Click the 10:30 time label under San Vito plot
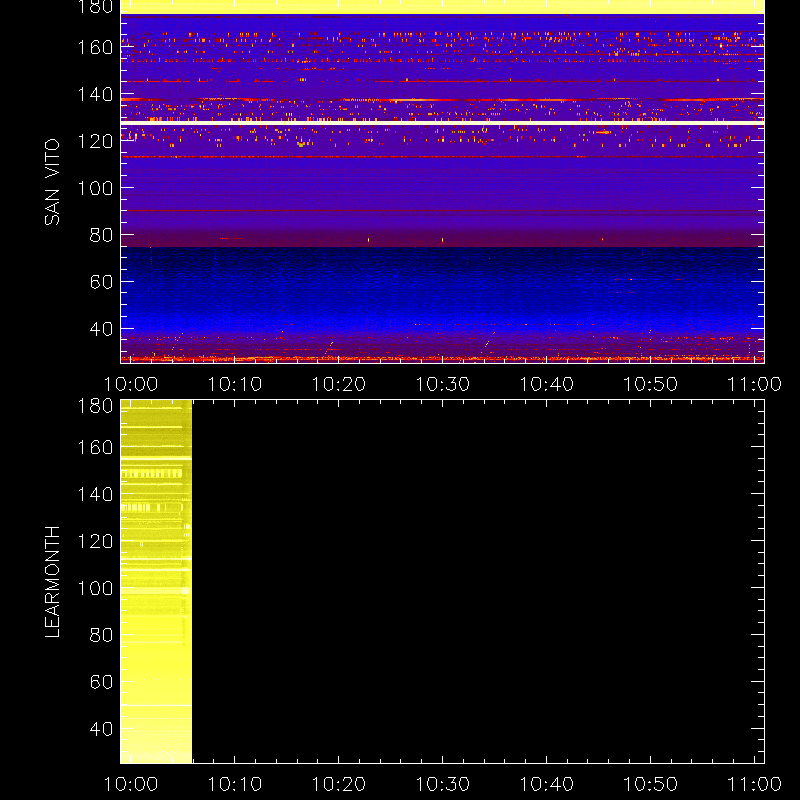Screen dimensions: 800x800 click(443, 384)
